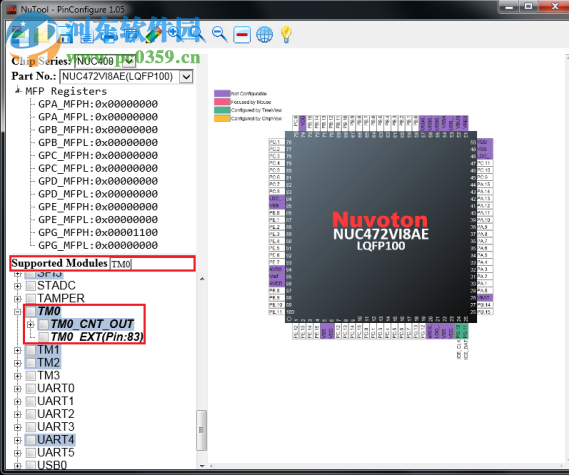Click the light bulb hint icon
The height and width of the screenshot is (476, 569).
(286, 35)
